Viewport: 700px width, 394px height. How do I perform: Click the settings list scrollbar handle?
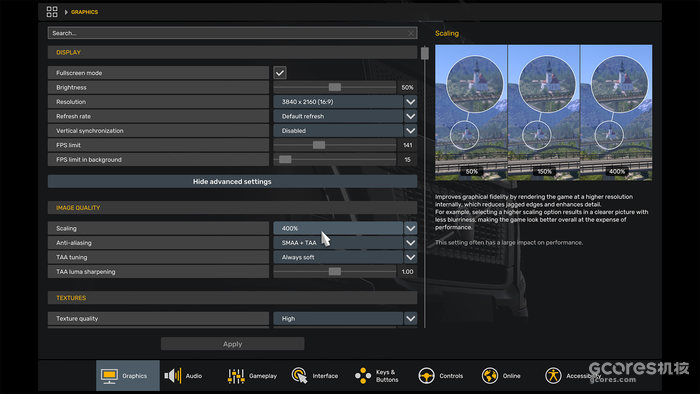coord(425,54)
